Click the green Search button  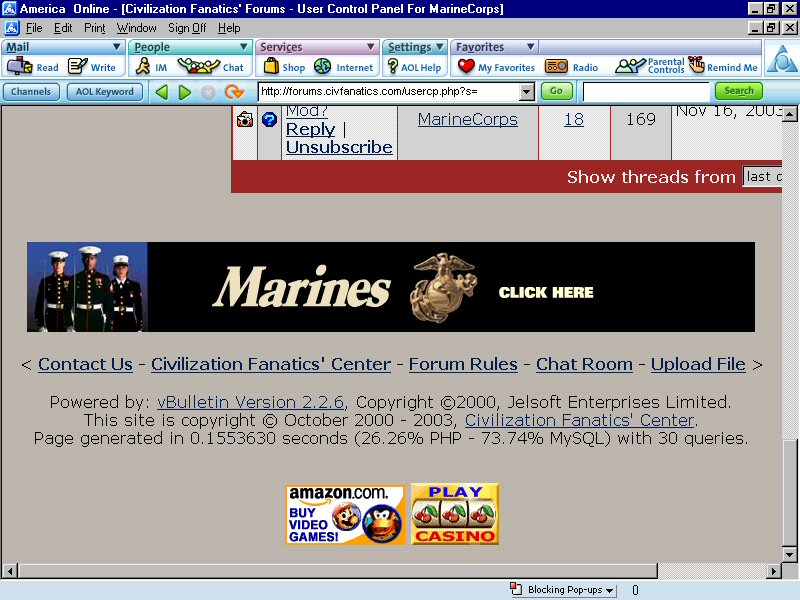[739, 91]
